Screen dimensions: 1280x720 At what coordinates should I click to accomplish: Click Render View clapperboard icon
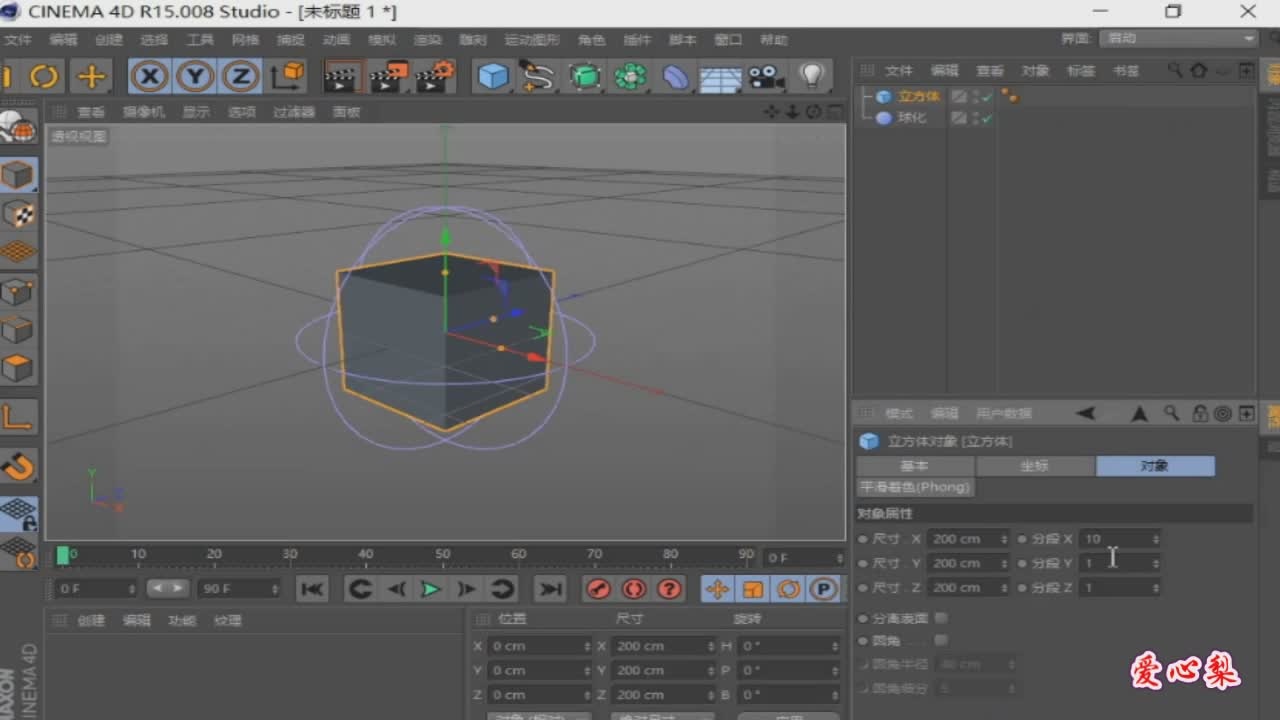pyautogui.click(x=342, y=76)
